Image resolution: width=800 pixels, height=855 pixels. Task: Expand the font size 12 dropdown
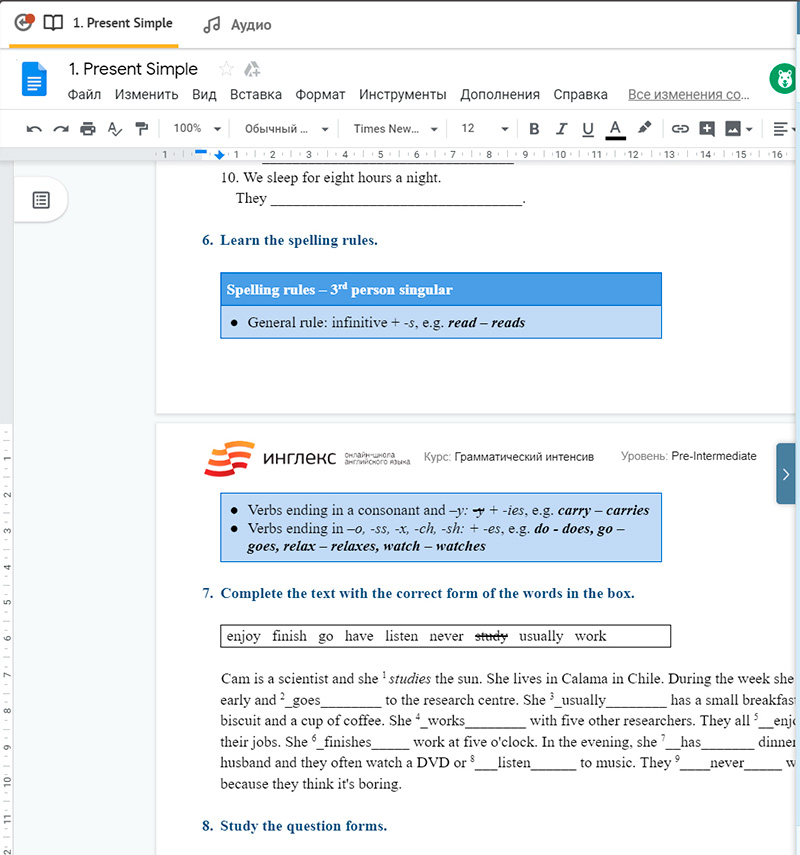484,129
